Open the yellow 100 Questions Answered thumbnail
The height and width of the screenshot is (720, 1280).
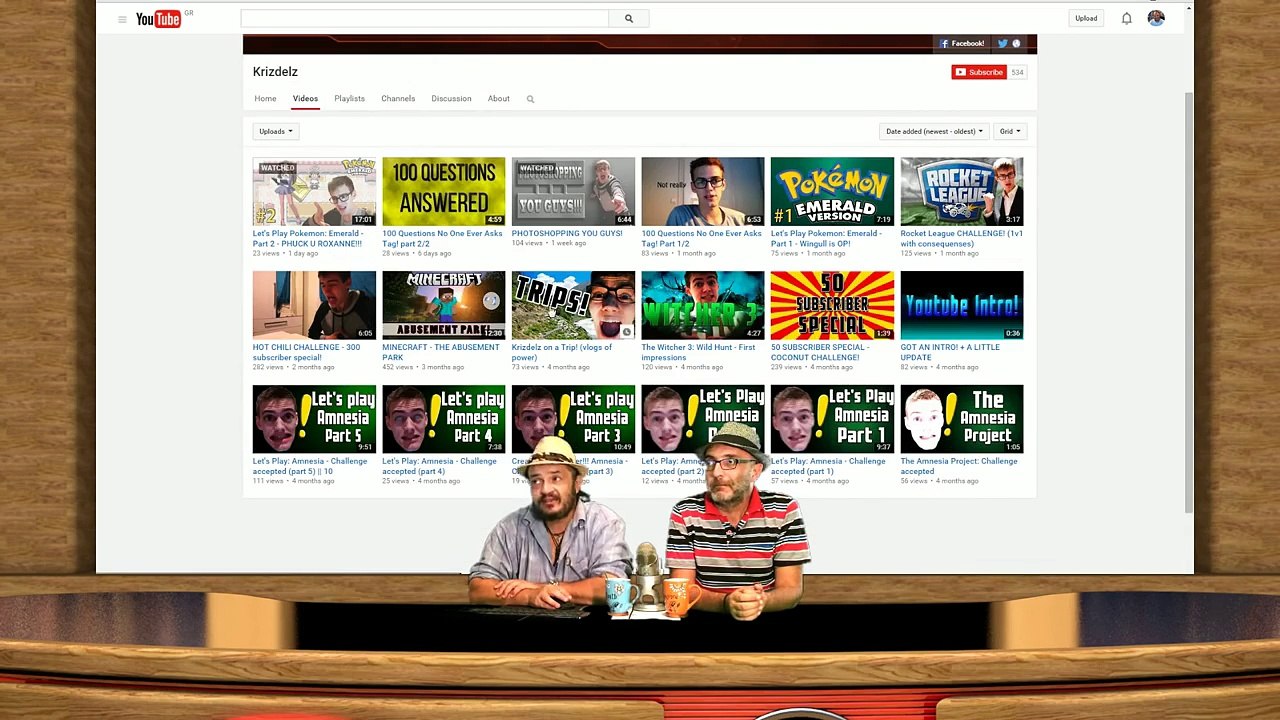tap(444, 191)
